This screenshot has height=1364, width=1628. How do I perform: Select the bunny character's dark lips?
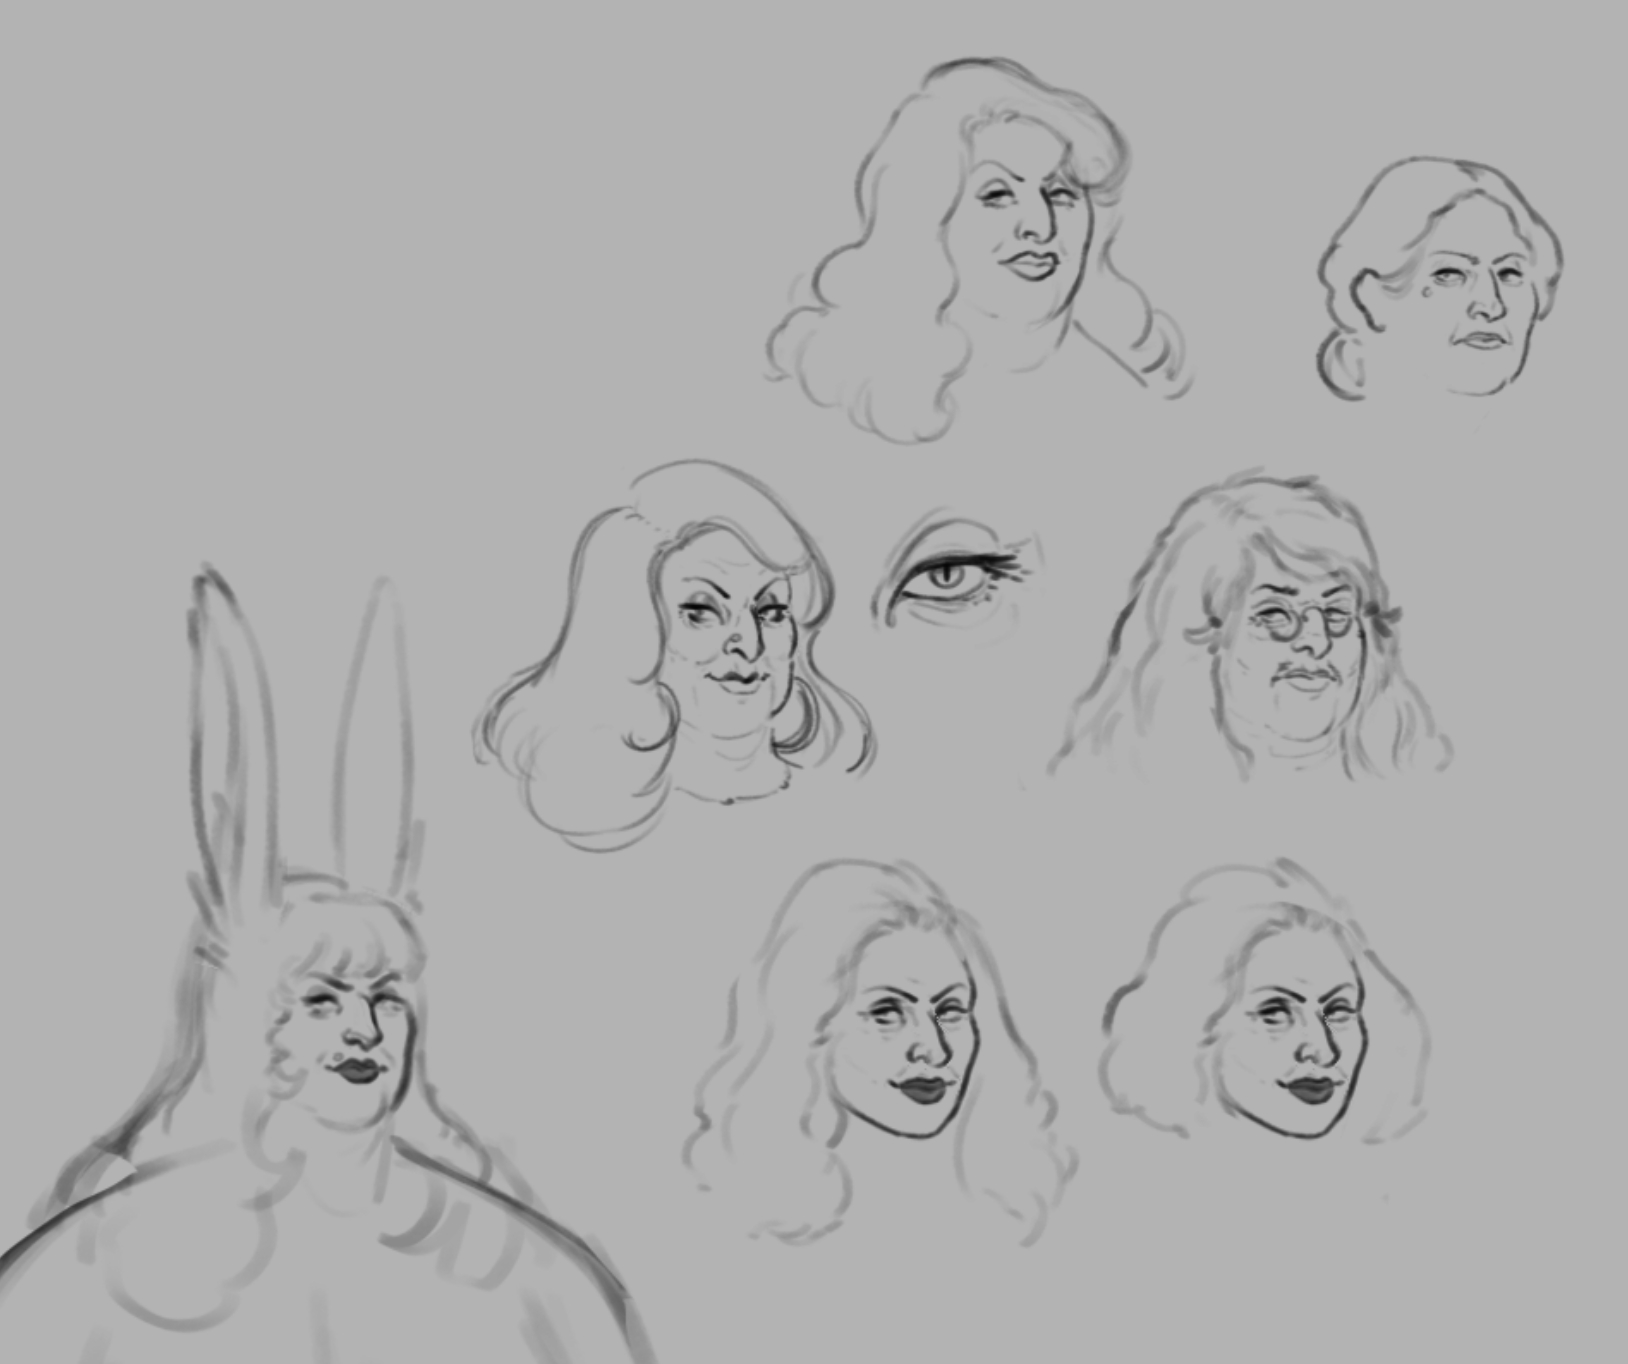coord(357,1069)
